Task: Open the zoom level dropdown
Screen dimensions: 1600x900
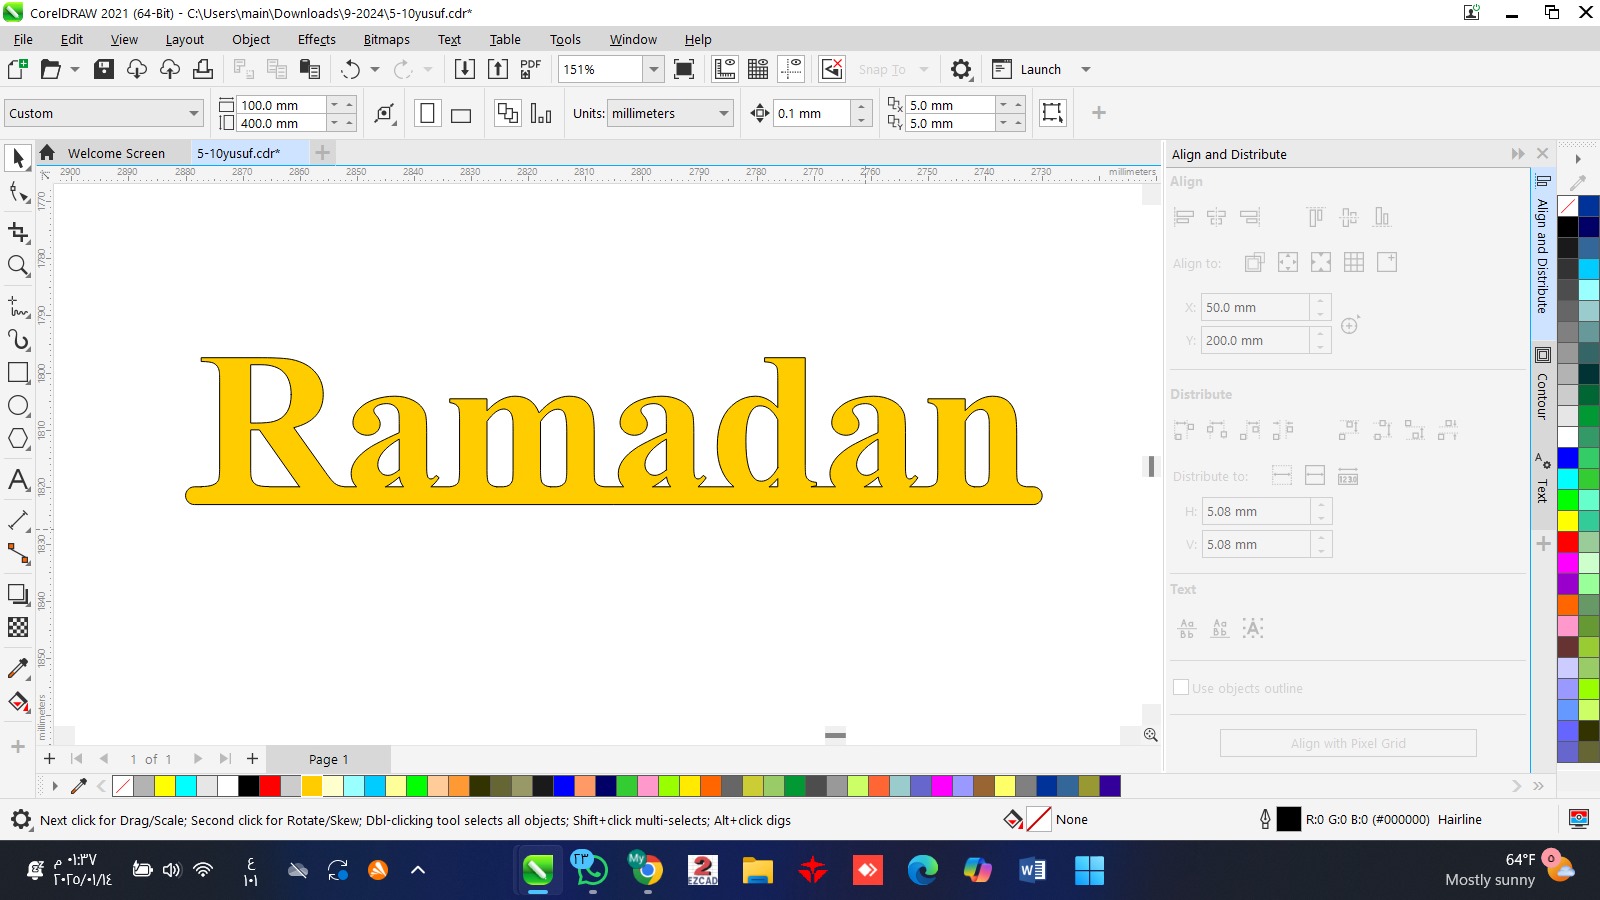Action: tap(653, 69)
